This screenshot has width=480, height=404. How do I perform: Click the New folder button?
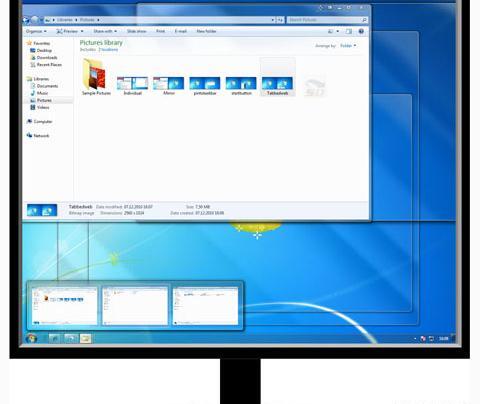click(206, 31)
